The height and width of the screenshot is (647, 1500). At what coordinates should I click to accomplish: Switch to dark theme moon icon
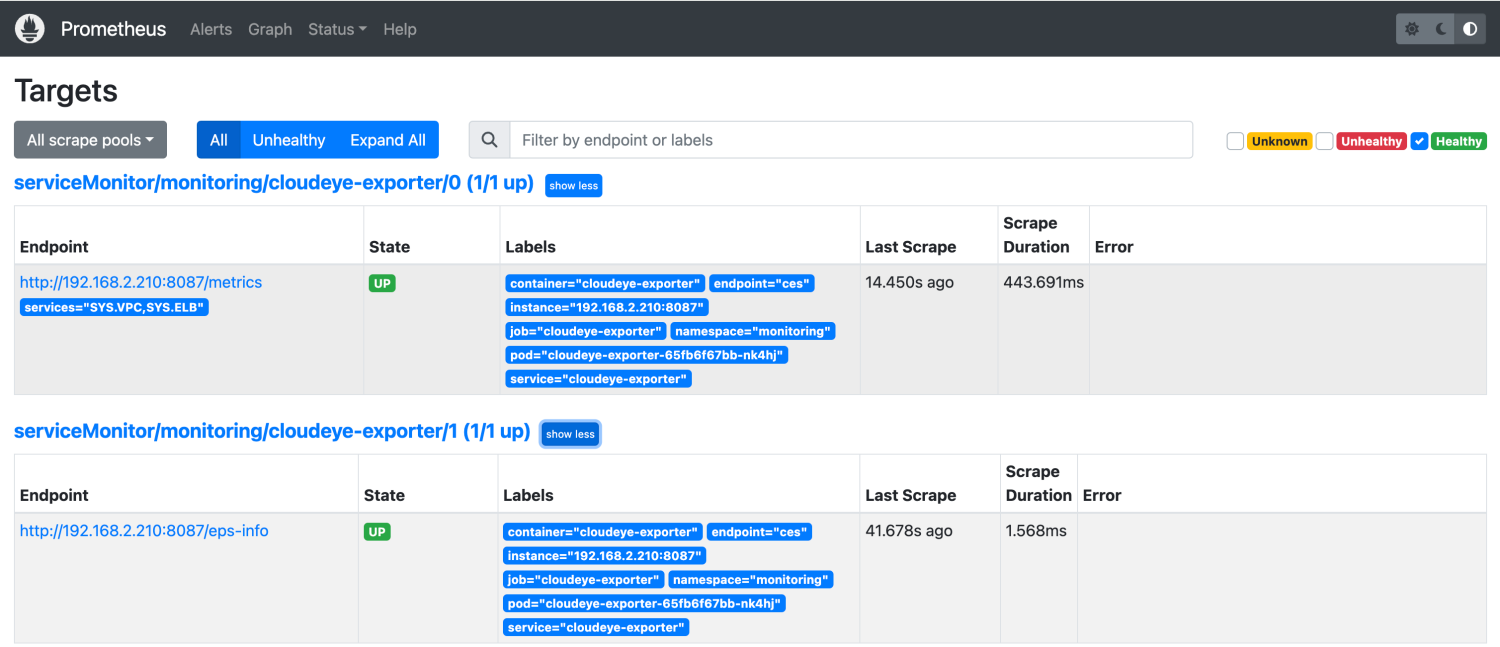(1441, 29)
